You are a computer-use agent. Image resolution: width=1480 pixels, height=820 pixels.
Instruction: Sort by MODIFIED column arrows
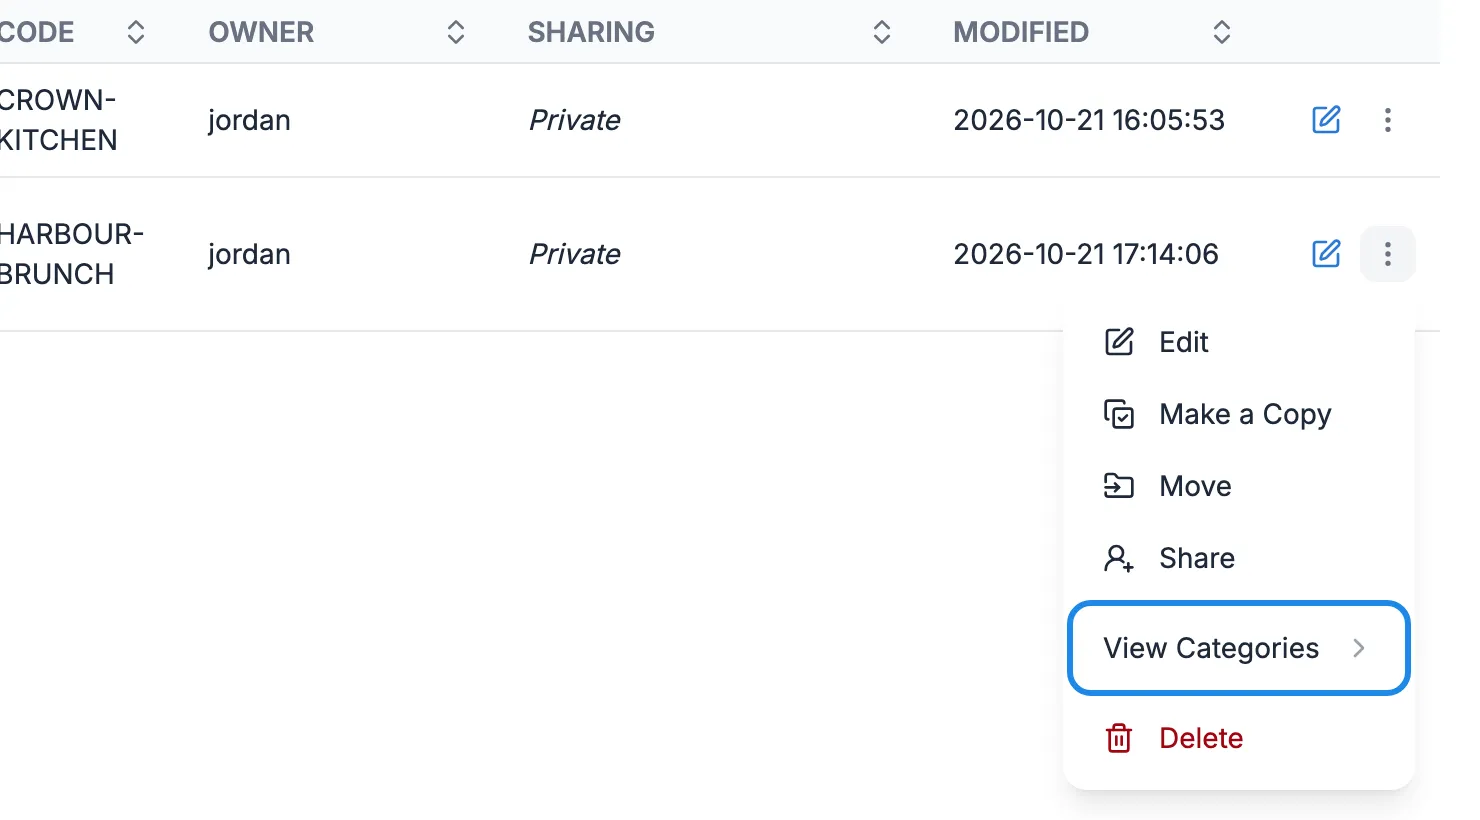coord(1222,32)
